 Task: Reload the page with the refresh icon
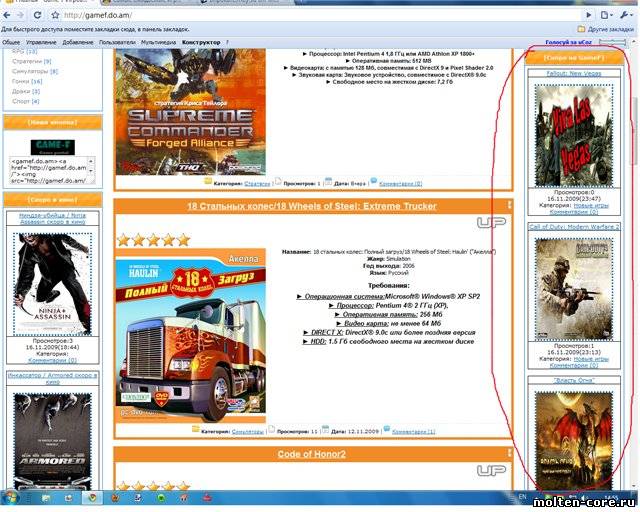click(x=37, y=15)
